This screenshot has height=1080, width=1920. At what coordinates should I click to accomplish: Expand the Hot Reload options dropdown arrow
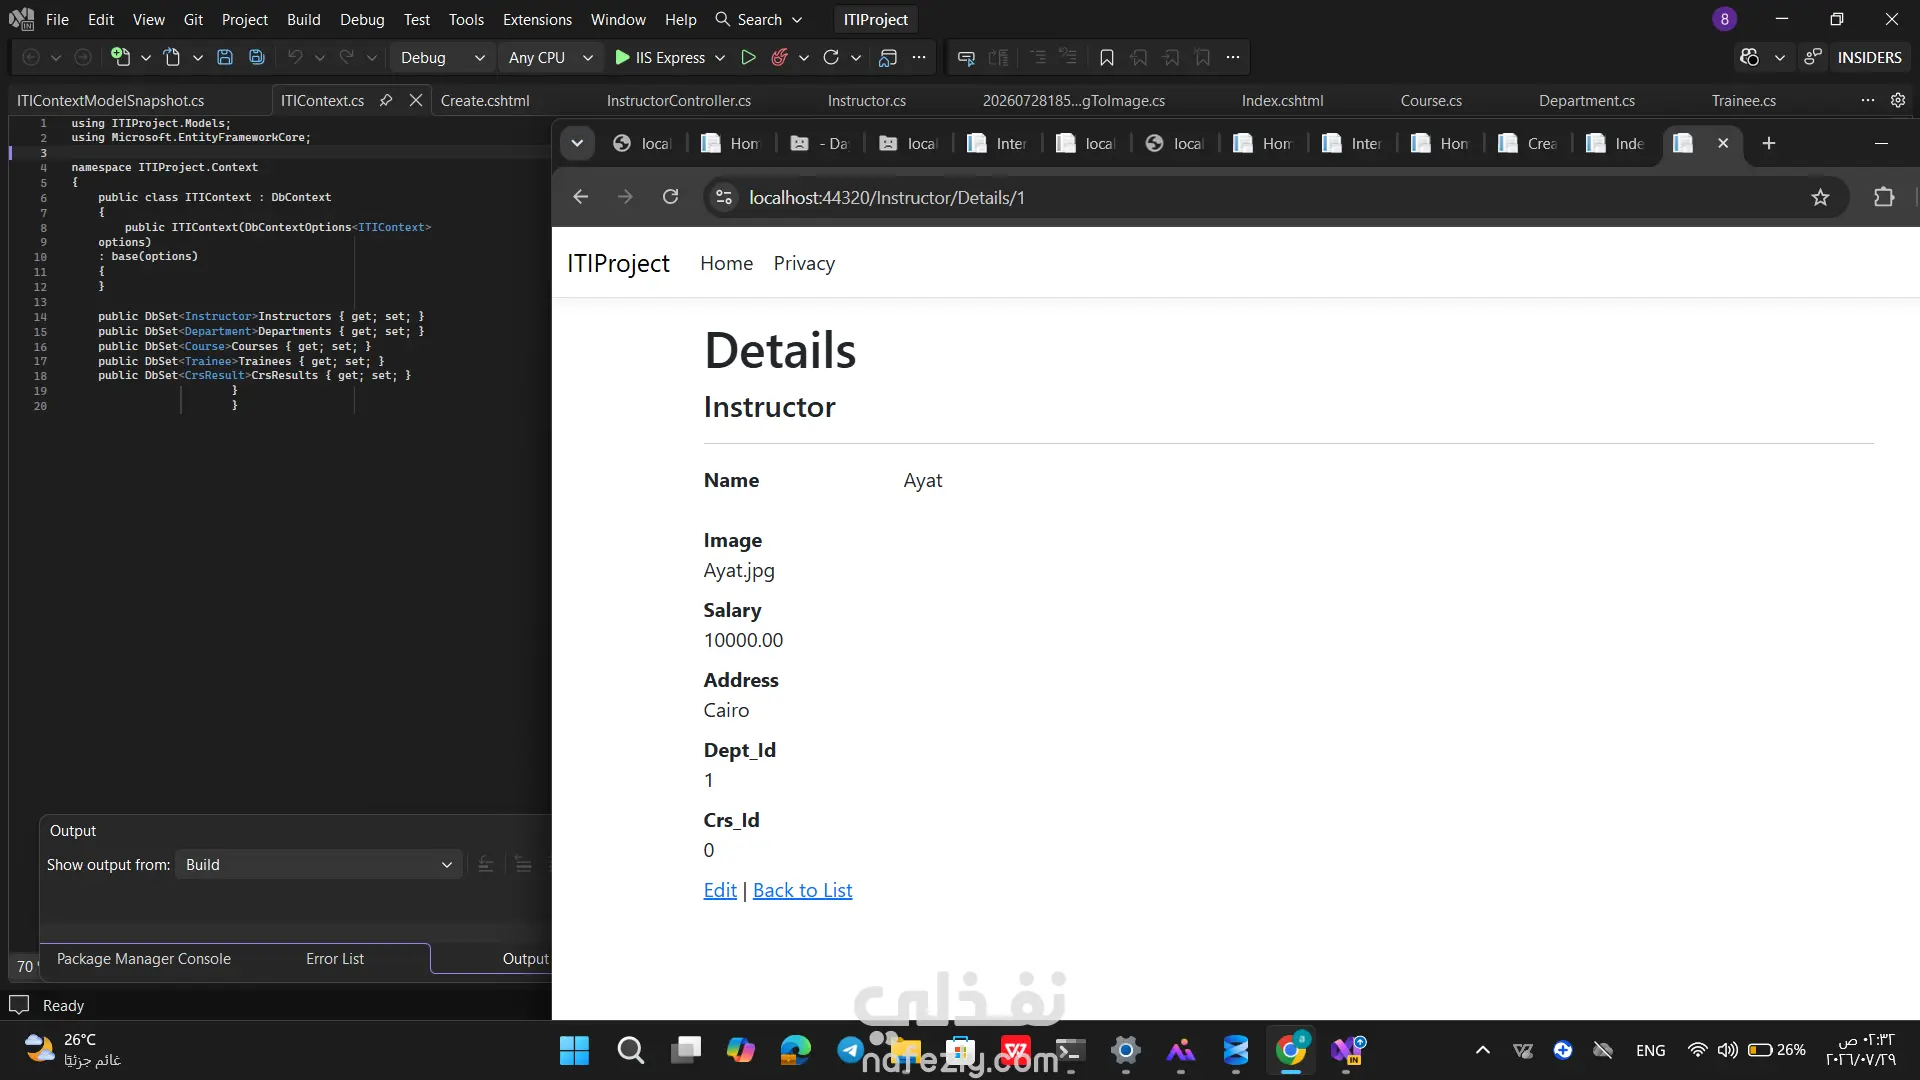[x=804, y=58]
